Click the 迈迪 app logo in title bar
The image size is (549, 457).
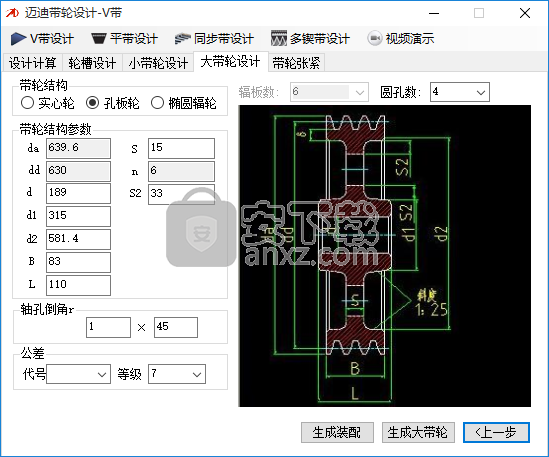[x=12, y=13]
